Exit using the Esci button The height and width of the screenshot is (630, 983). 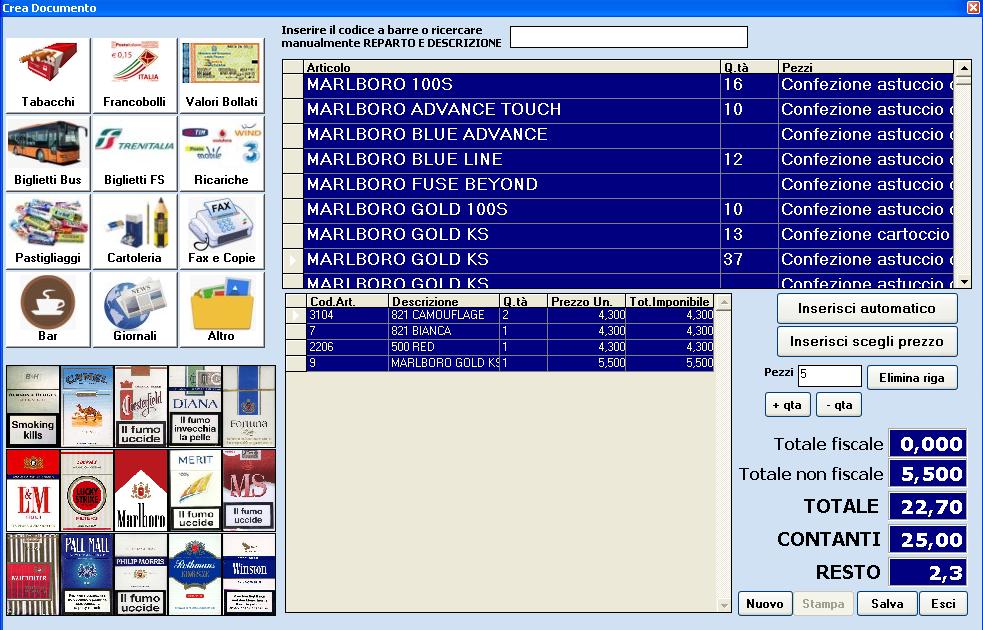[944, 604]
